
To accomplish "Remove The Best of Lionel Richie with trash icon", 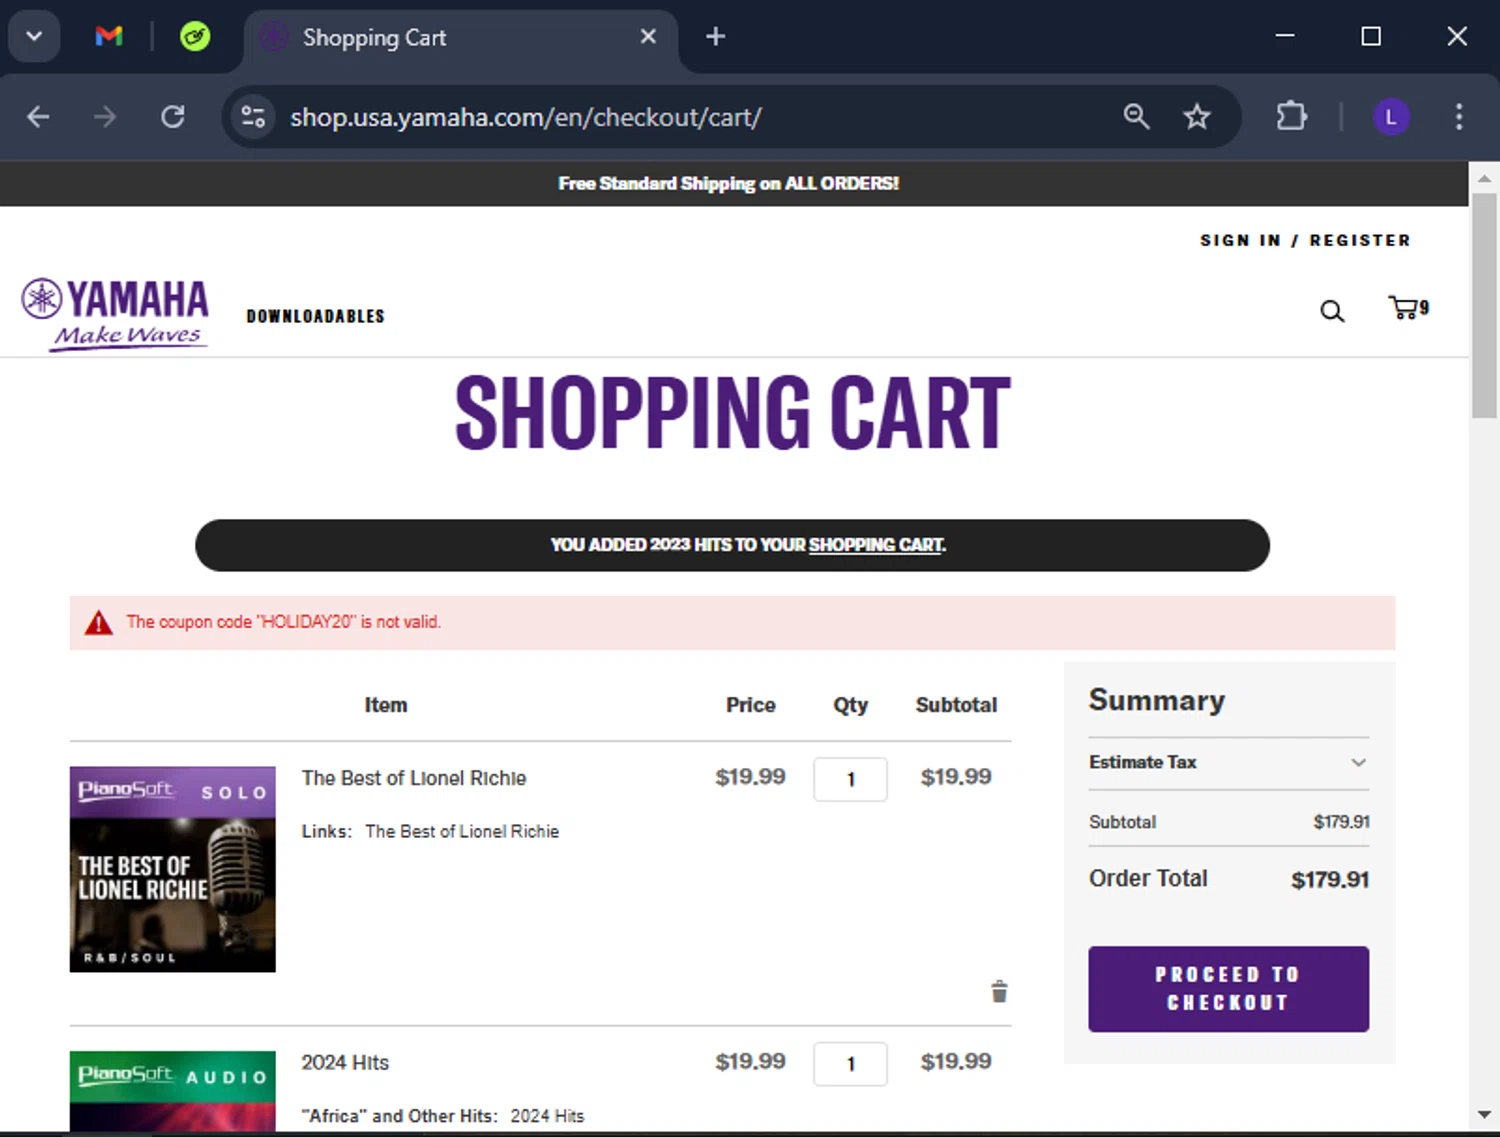I will pos(999,991).
